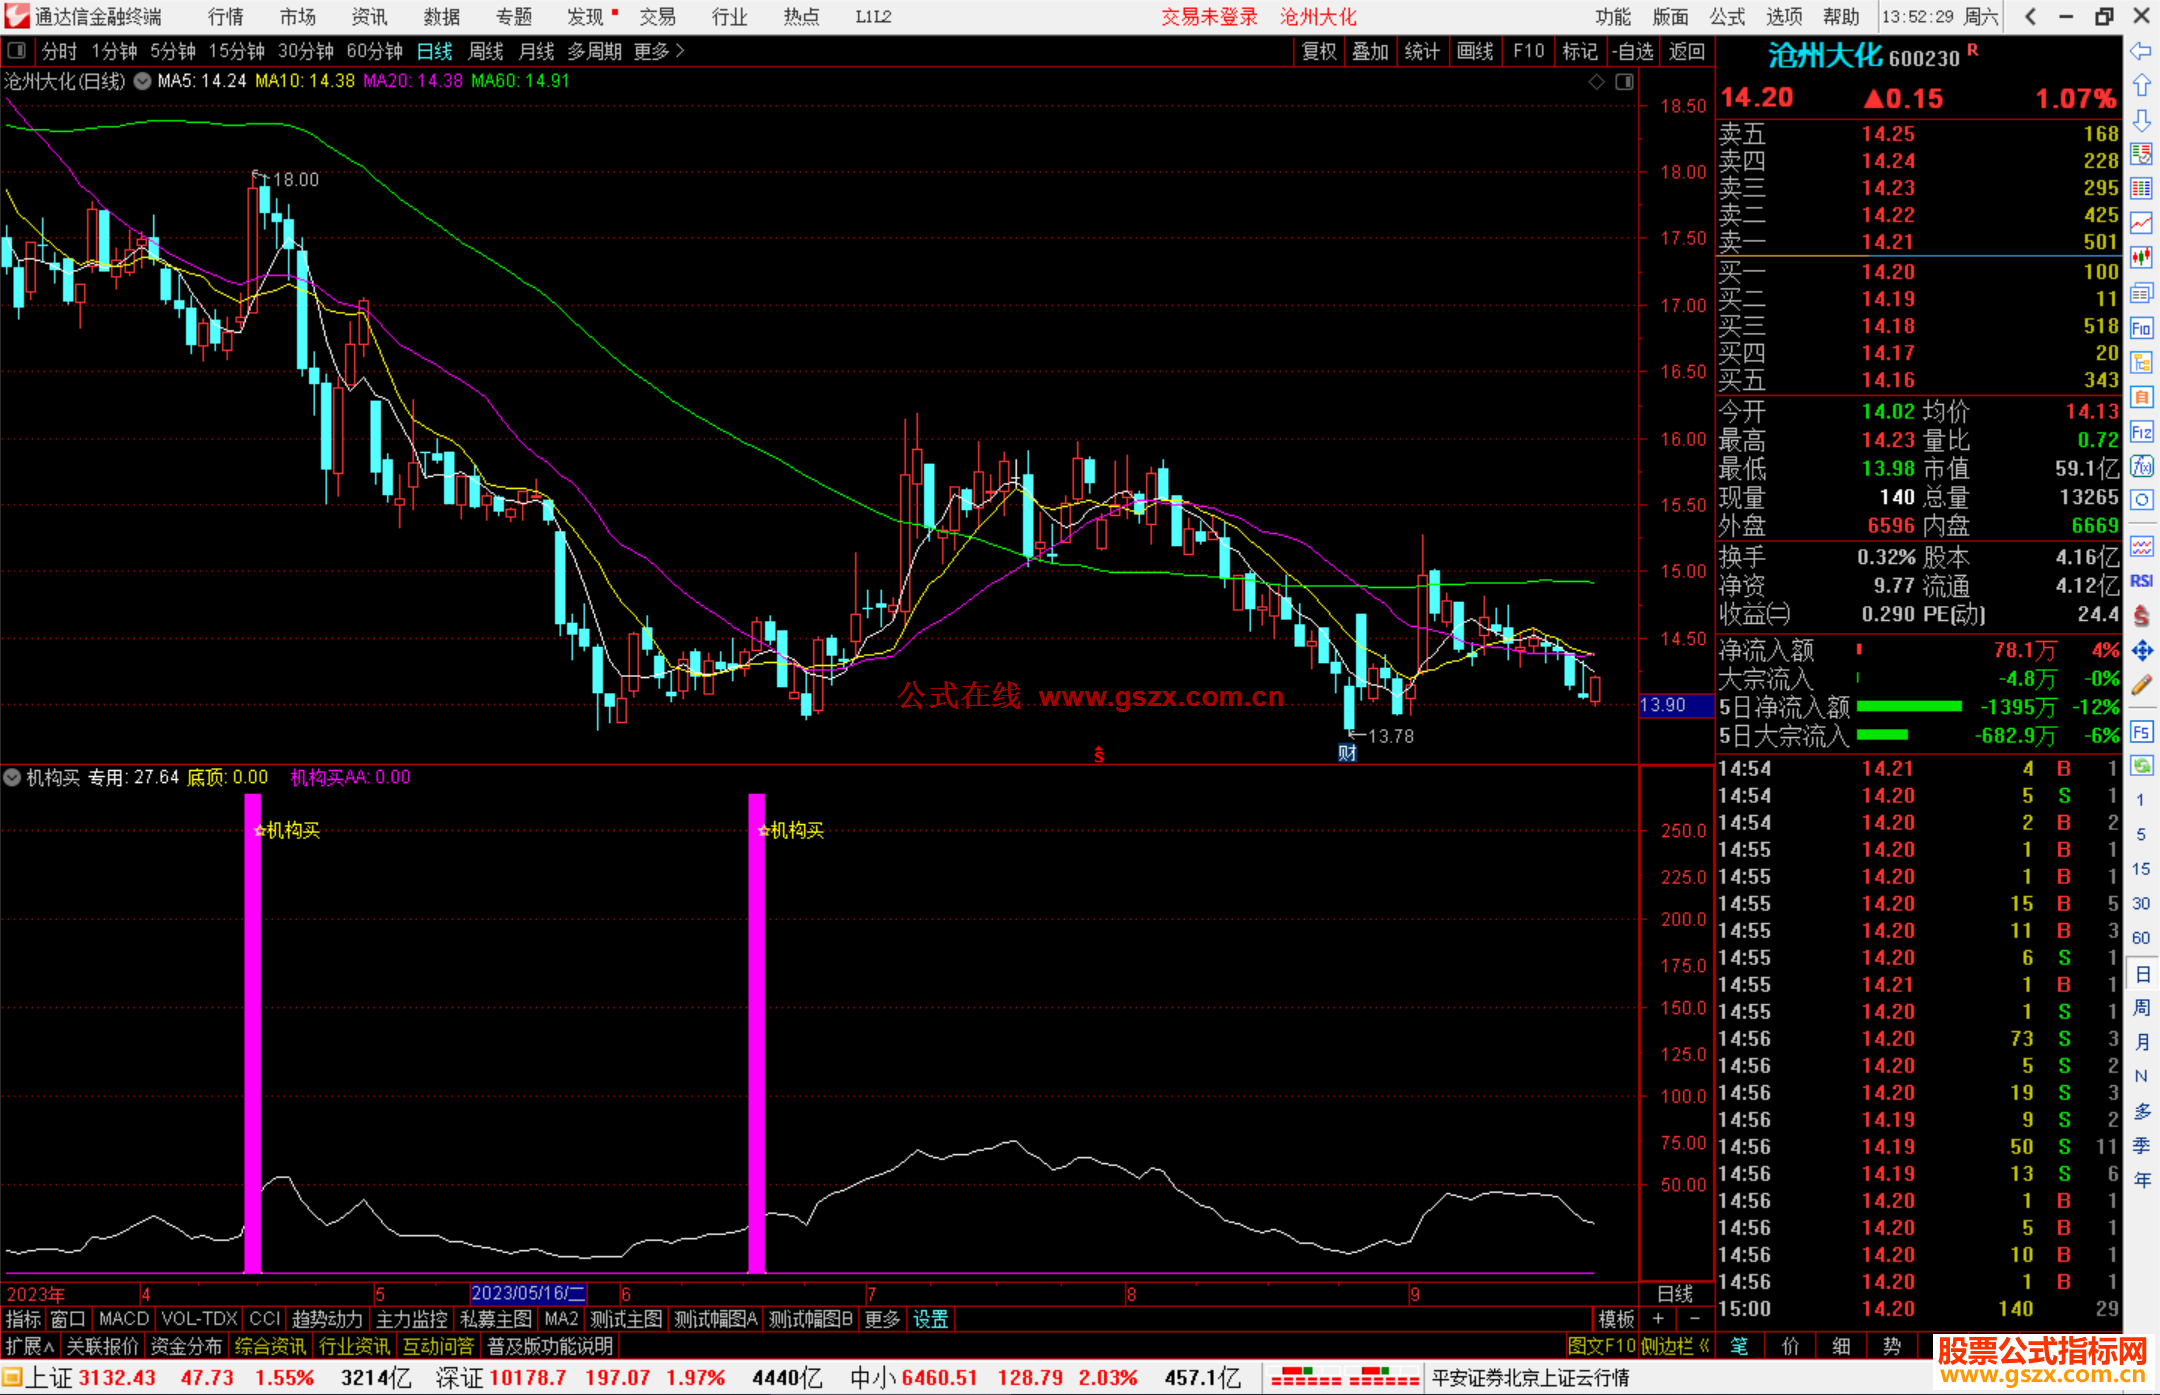2160x1395 pixels.
Task: Open the candlestick chart icon in sidebar
Action: click(2141, 257)
